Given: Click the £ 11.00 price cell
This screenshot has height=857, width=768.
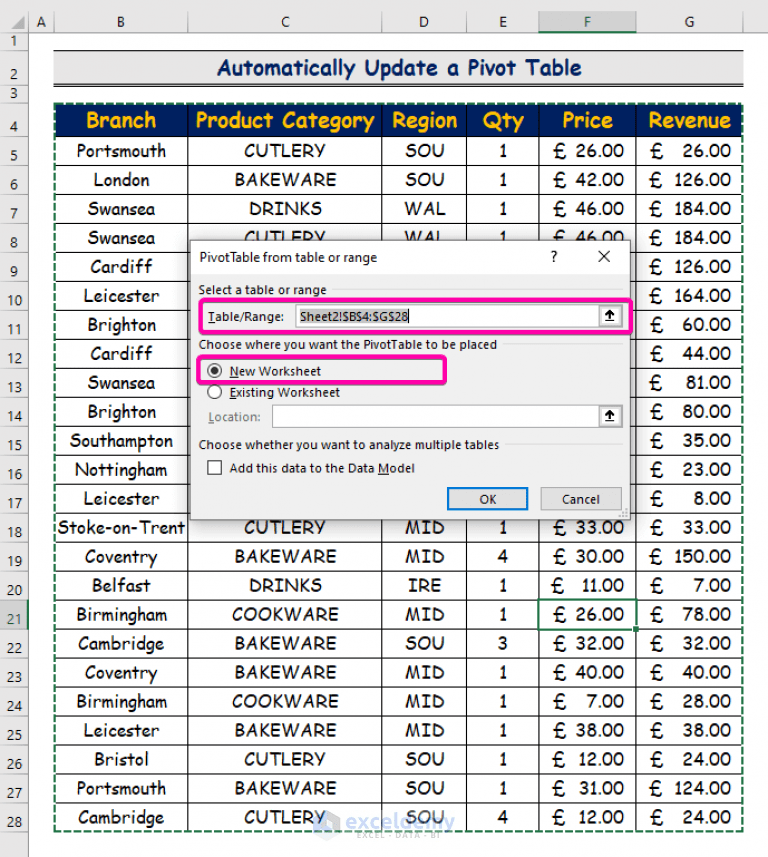Looking at the screenshot, I should click(x=588, y=585).
